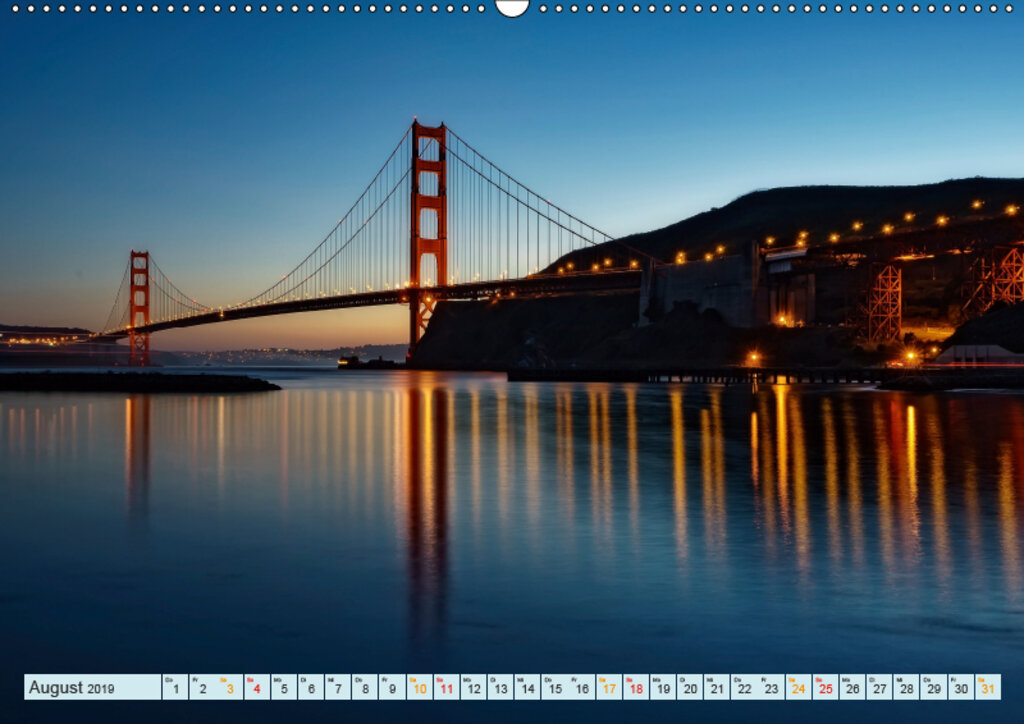The height and width of the screenshot is (724, 1024).
Task: Pick orange Saturday 24 cell
Action: [x=799, y=687]
